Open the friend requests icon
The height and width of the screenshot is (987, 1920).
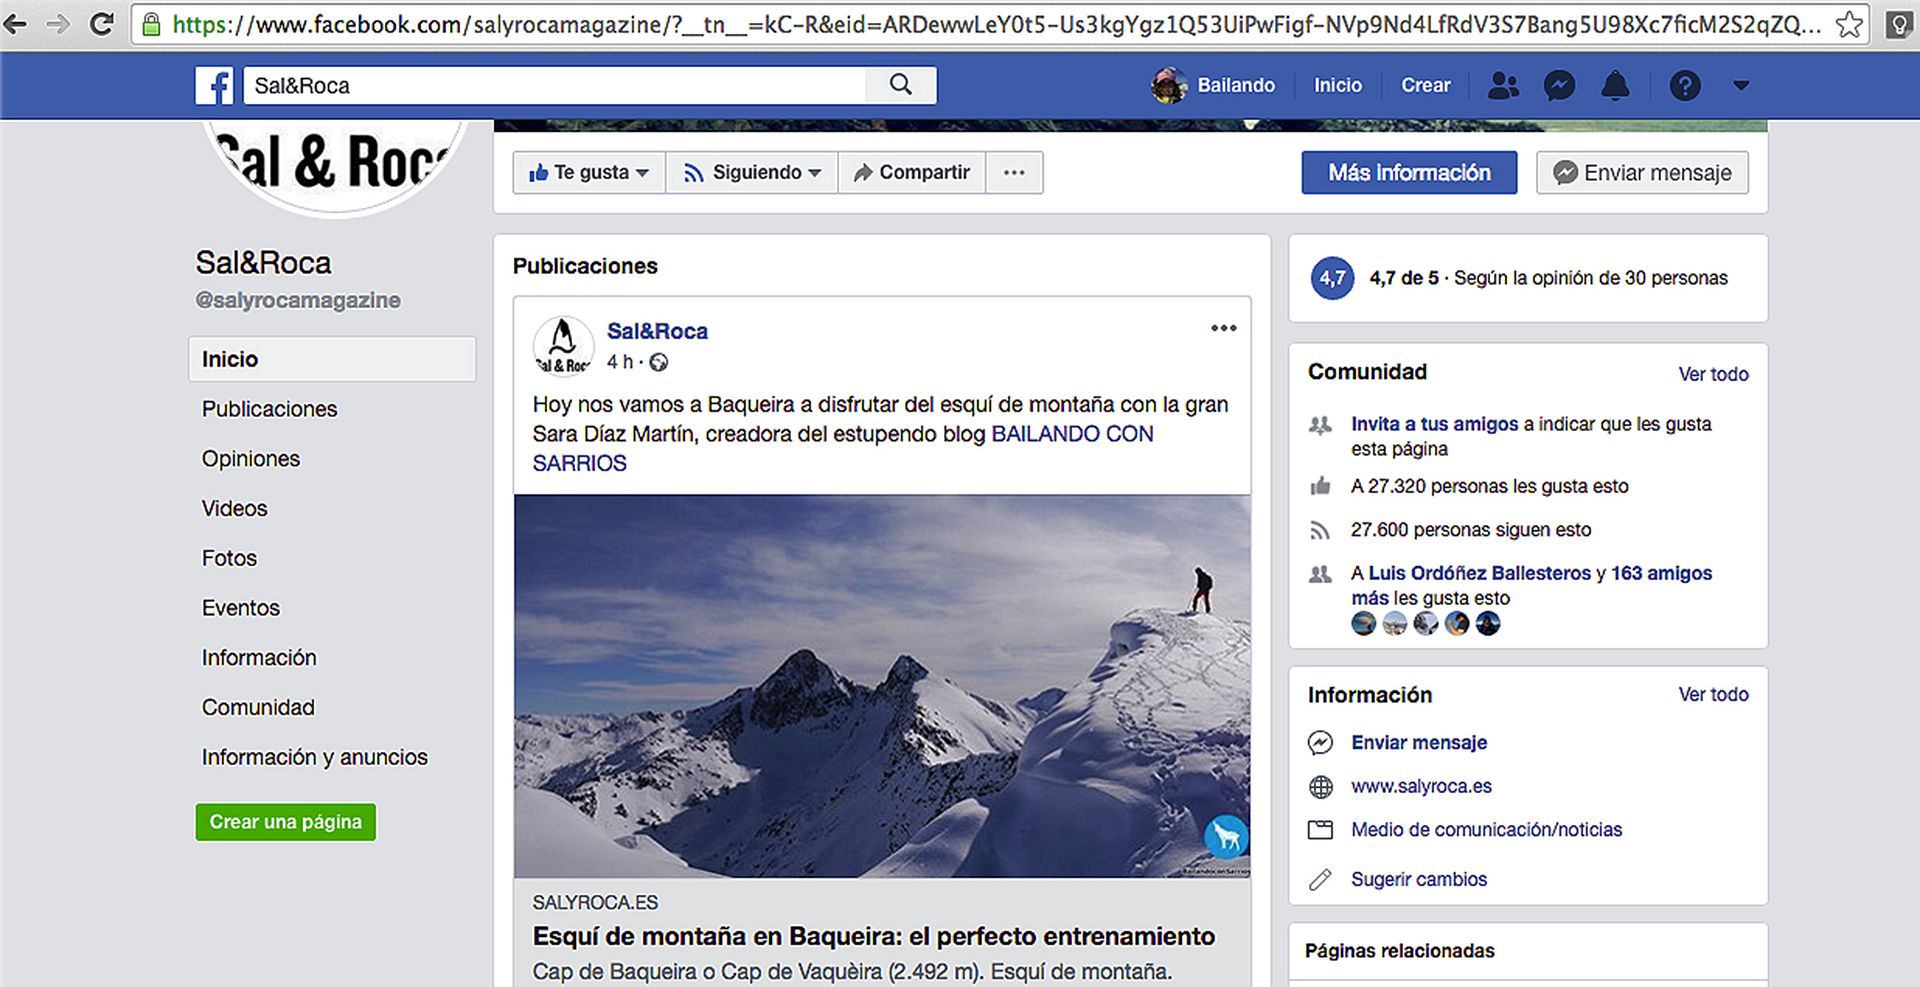pyautogui.click(x=1502, y=86)
